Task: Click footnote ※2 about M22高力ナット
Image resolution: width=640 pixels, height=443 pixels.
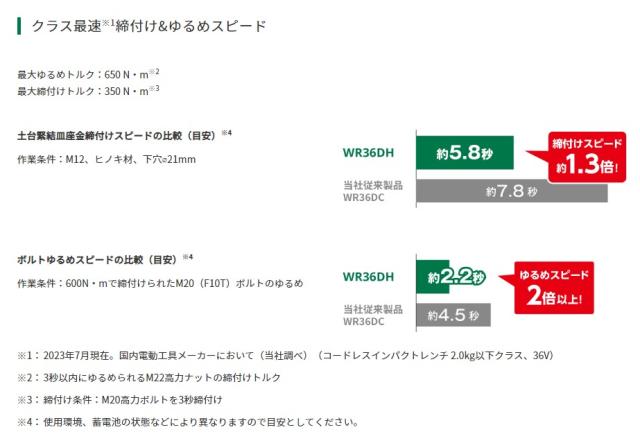Action: 149,377
